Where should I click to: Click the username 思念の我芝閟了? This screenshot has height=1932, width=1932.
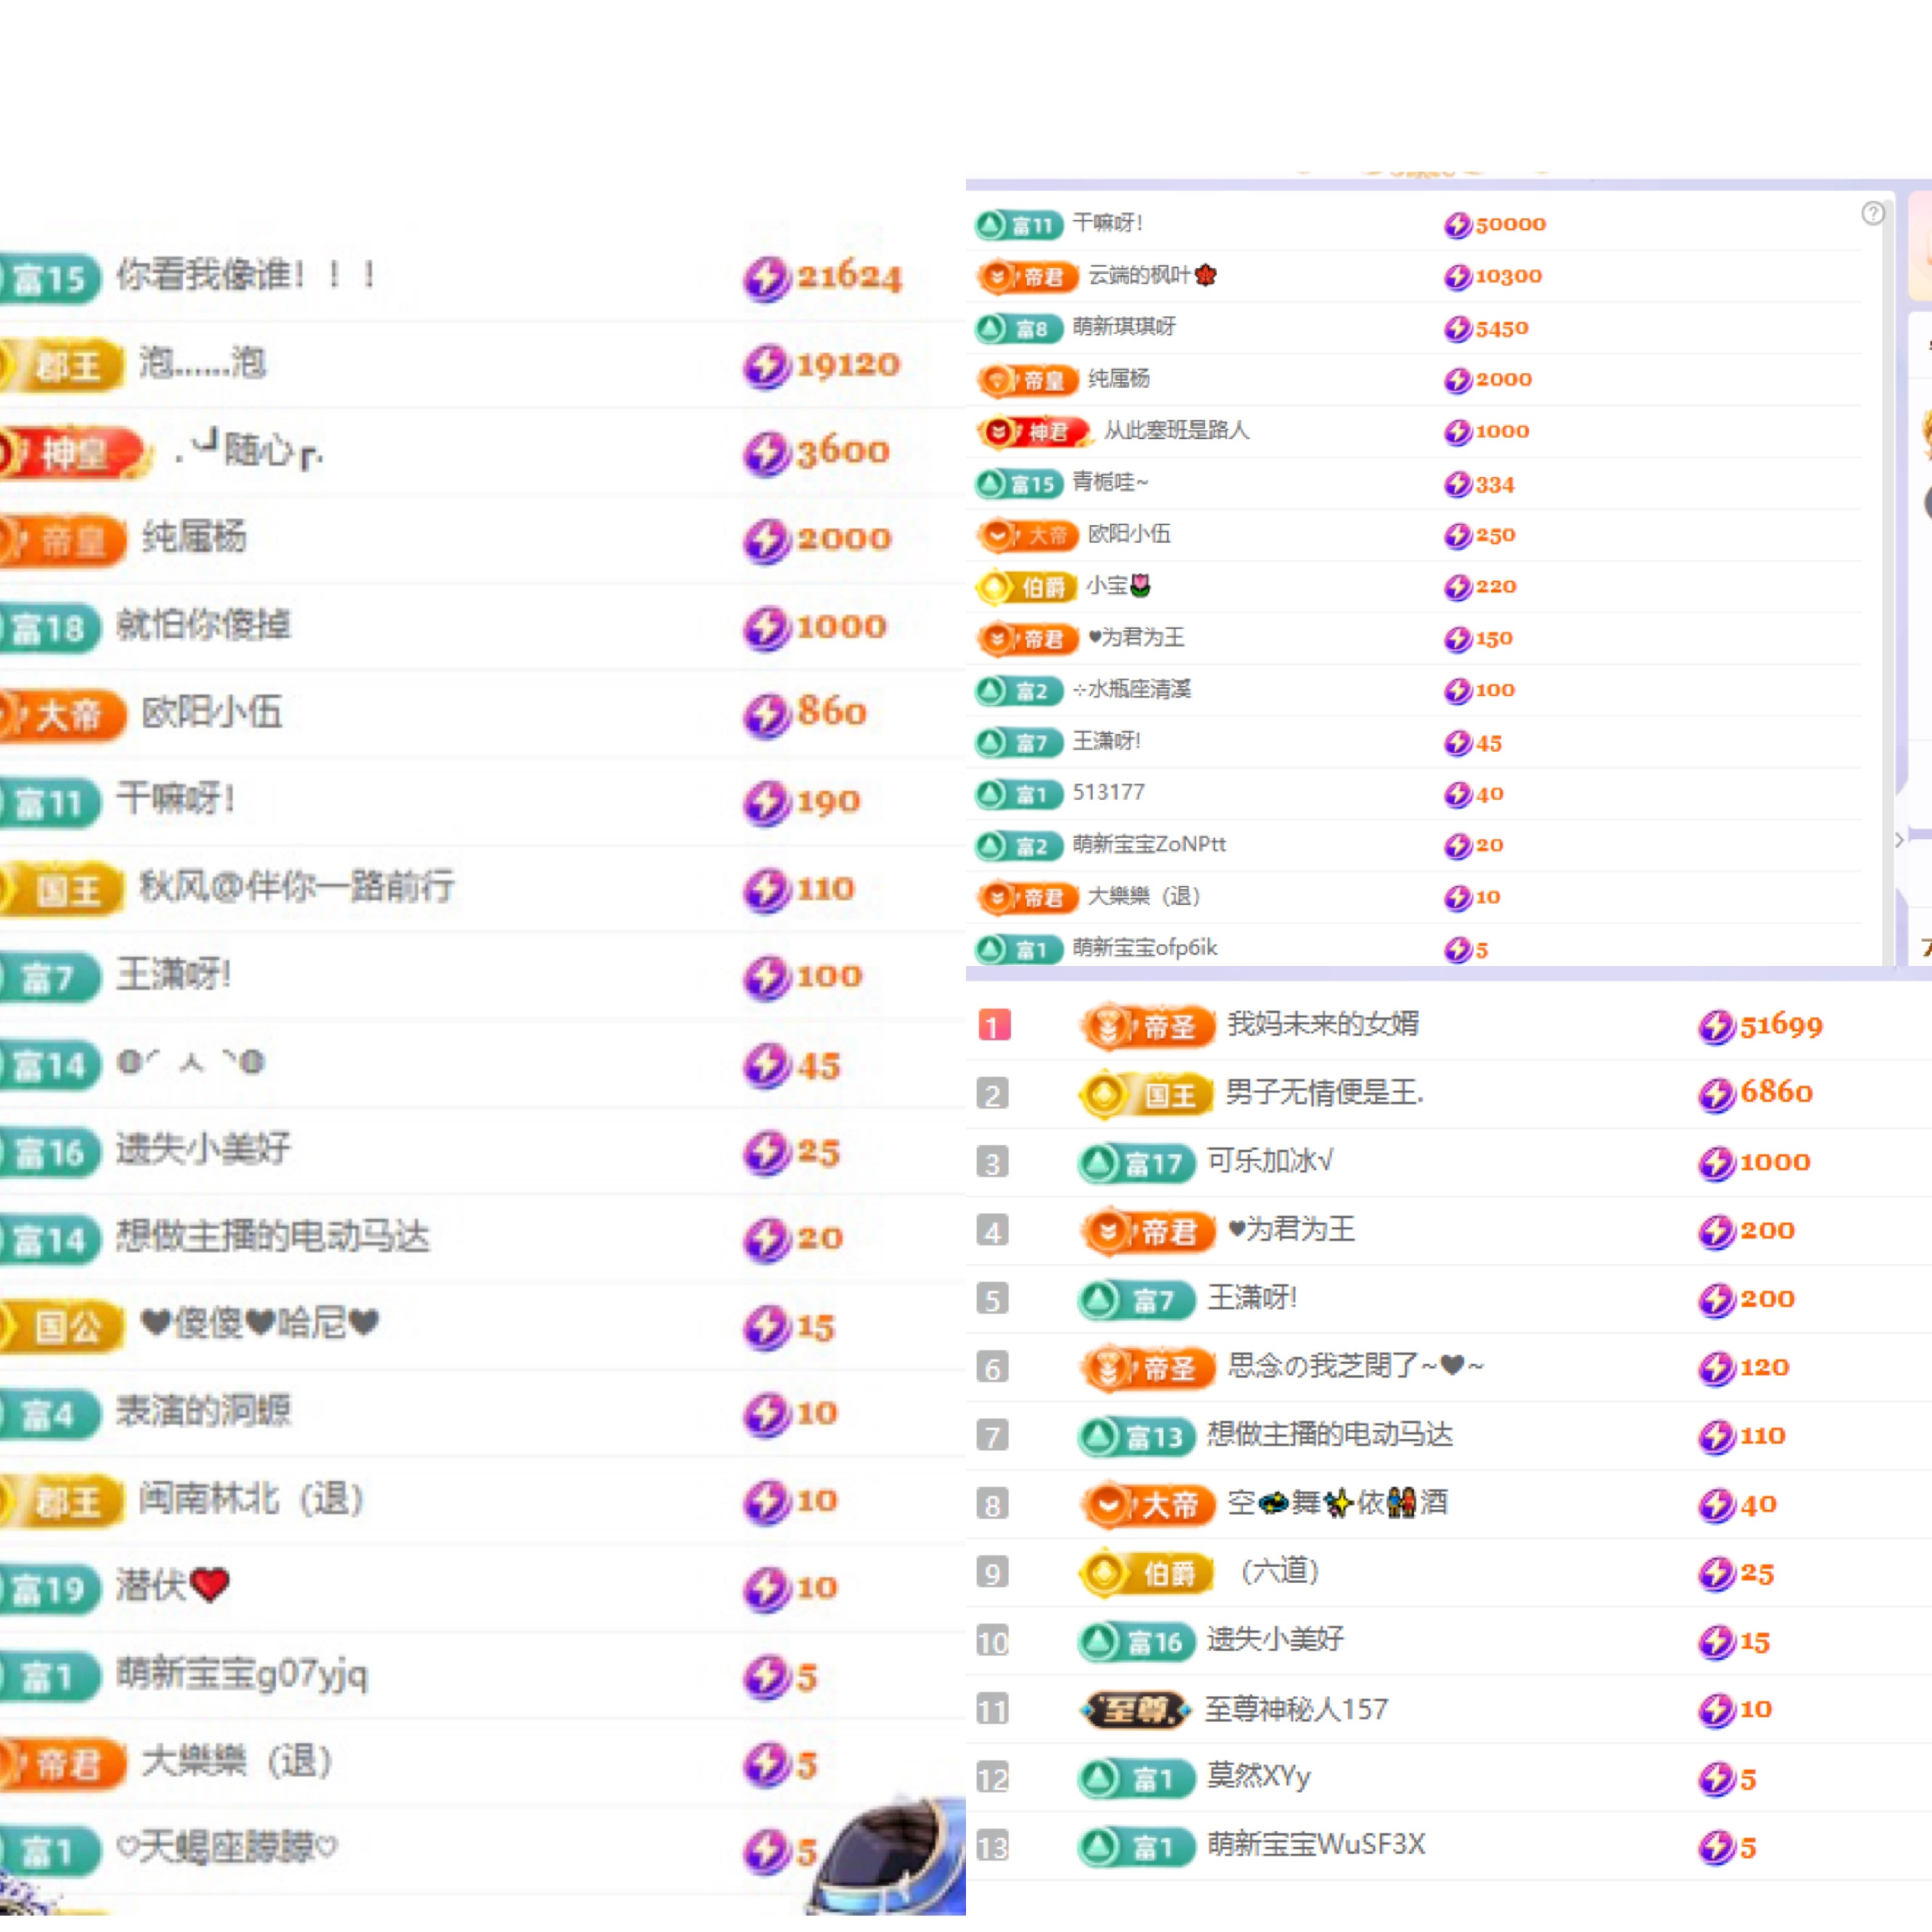tap(1356, 1367)
